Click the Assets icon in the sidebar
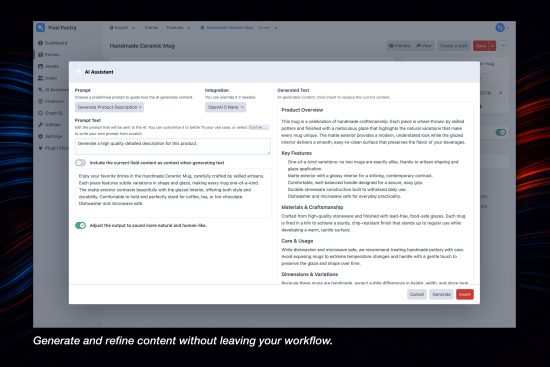The width and height of the screenshot is (550, 367). [x=40, y=66]
